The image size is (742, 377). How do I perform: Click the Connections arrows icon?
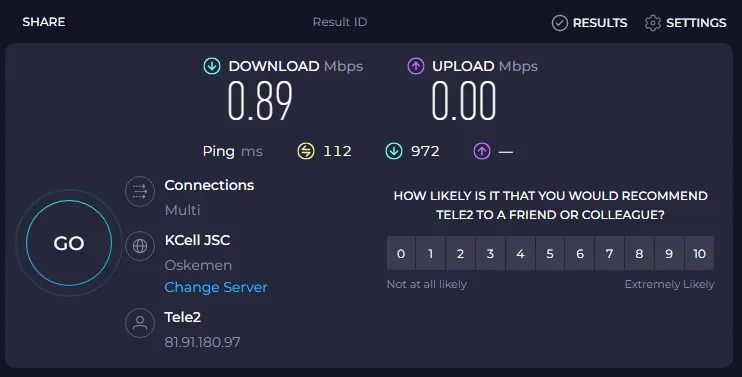point(140,191)
